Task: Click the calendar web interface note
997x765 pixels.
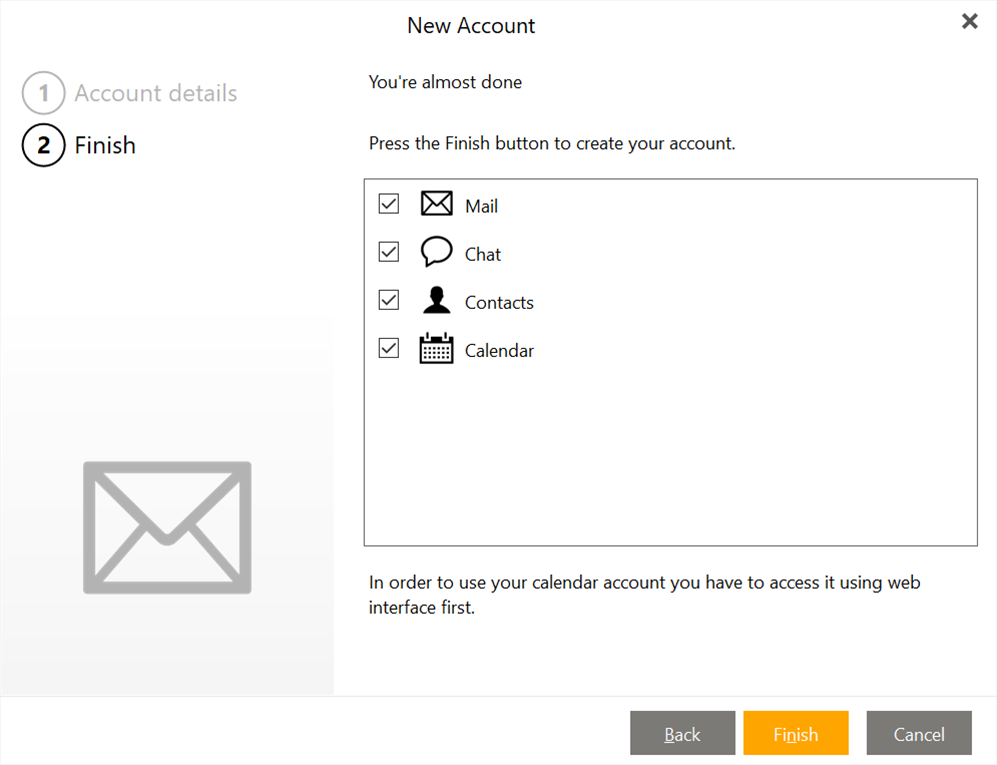Action: 644,595
